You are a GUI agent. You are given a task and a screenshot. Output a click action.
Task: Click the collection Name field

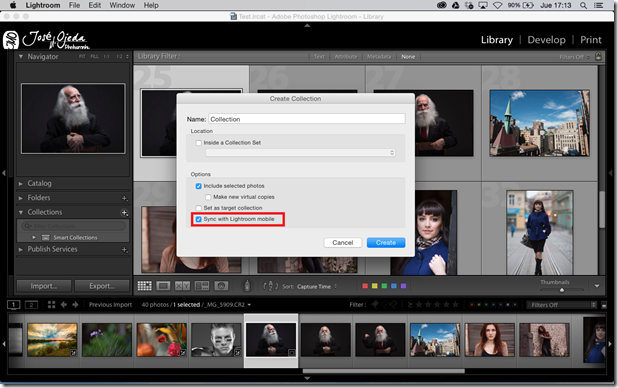[307, 119]
